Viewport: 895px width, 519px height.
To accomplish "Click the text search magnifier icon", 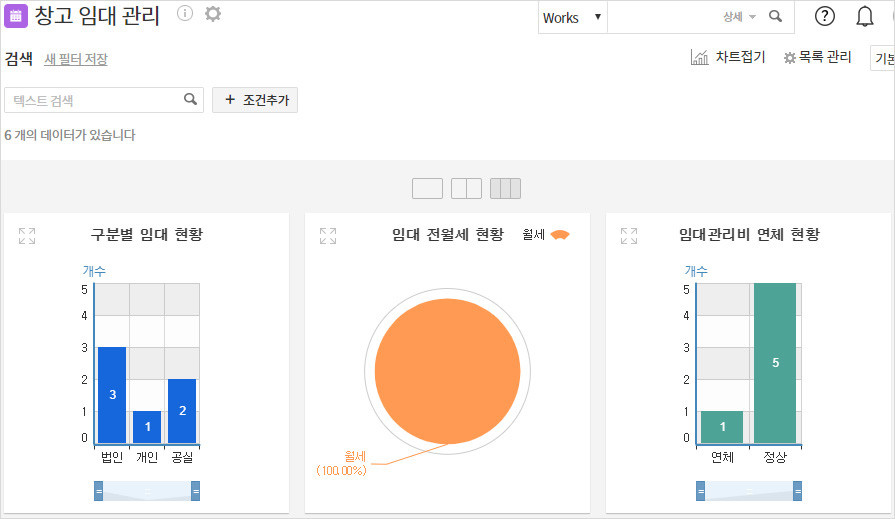I will coord(191,99).
